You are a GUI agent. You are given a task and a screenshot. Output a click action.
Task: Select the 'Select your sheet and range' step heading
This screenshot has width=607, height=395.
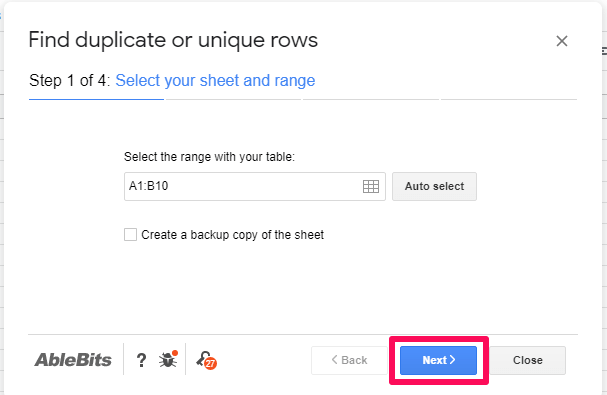(x=215, y=81)
